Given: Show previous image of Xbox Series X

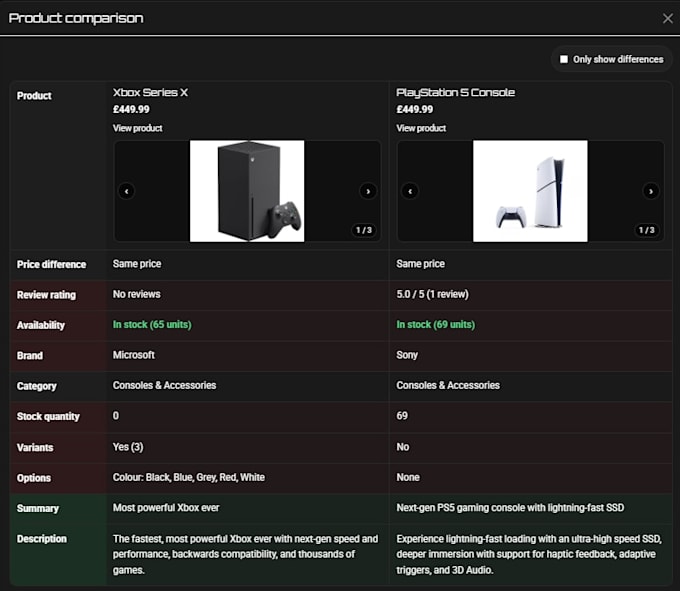Looking at the screenshot, I should pyautogui.click(x=127, y=191).
